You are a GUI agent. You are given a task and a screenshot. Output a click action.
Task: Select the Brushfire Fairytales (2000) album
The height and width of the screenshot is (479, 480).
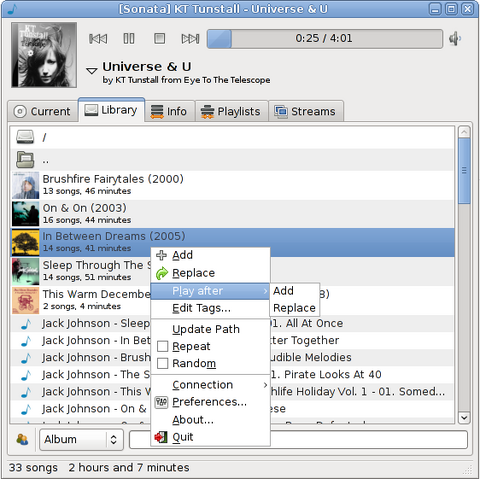[233, 185]
